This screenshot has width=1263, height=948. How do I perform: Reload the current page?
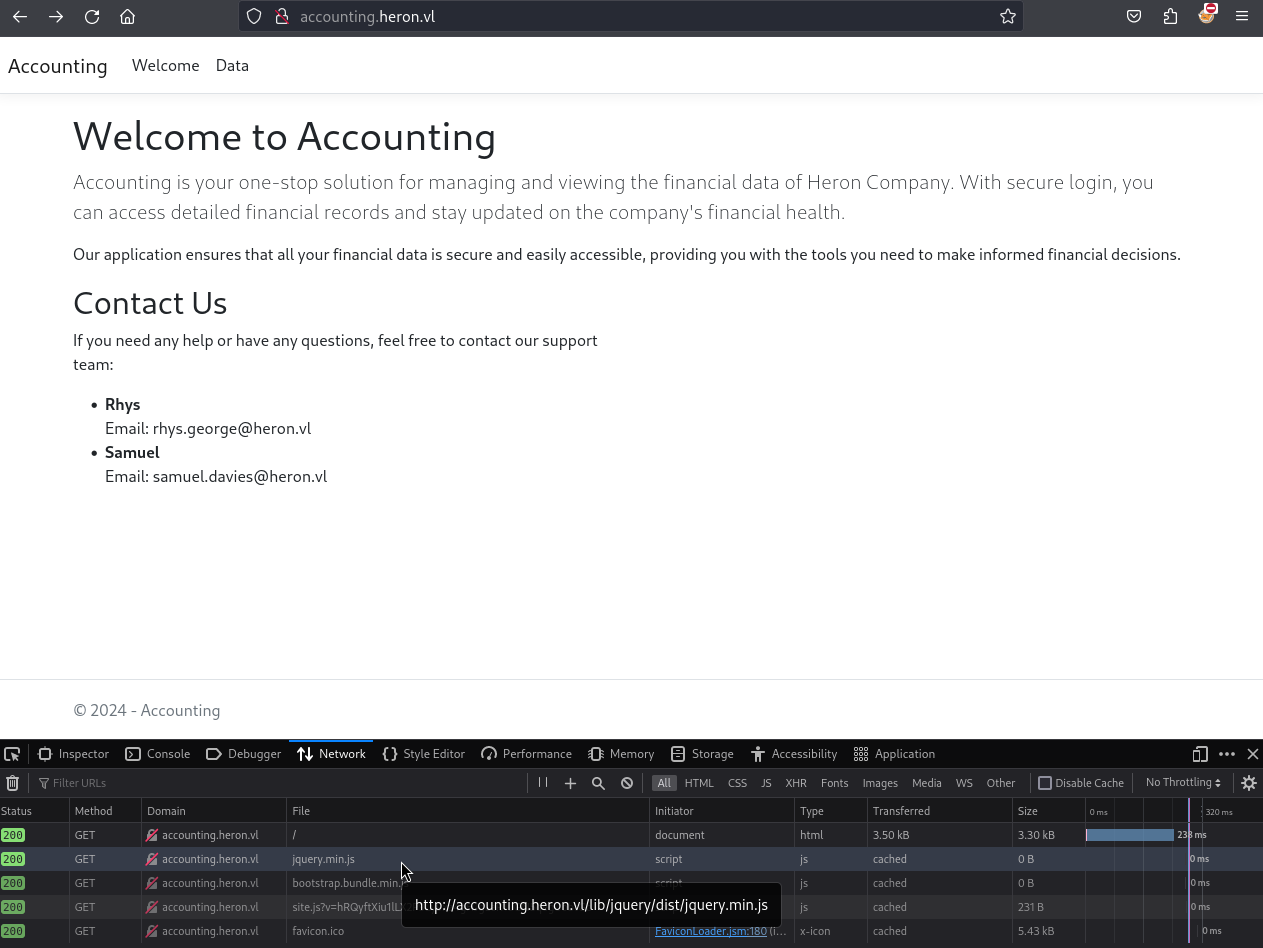[92, 16]
